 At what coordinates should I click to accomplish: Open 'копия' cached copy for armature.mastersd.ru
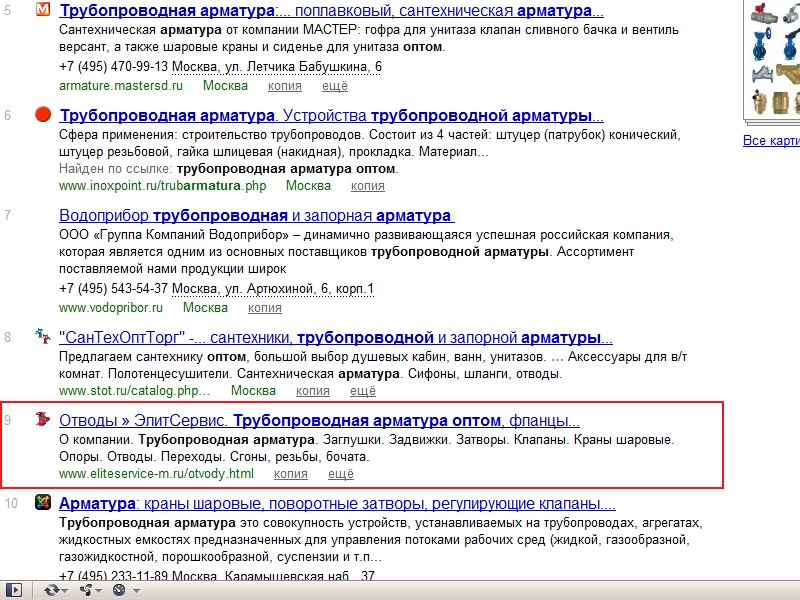pos(285,86)
